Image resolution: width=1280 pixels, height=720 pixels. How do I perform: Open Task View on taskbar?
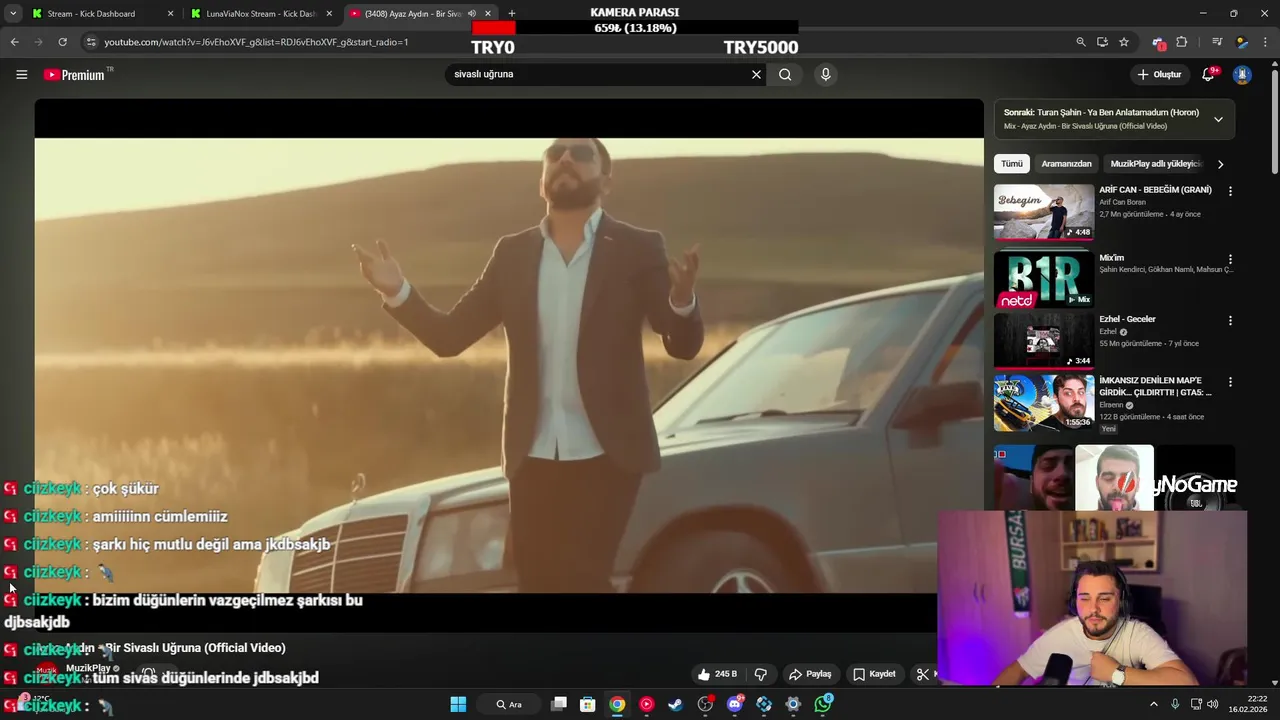[559, 704]
